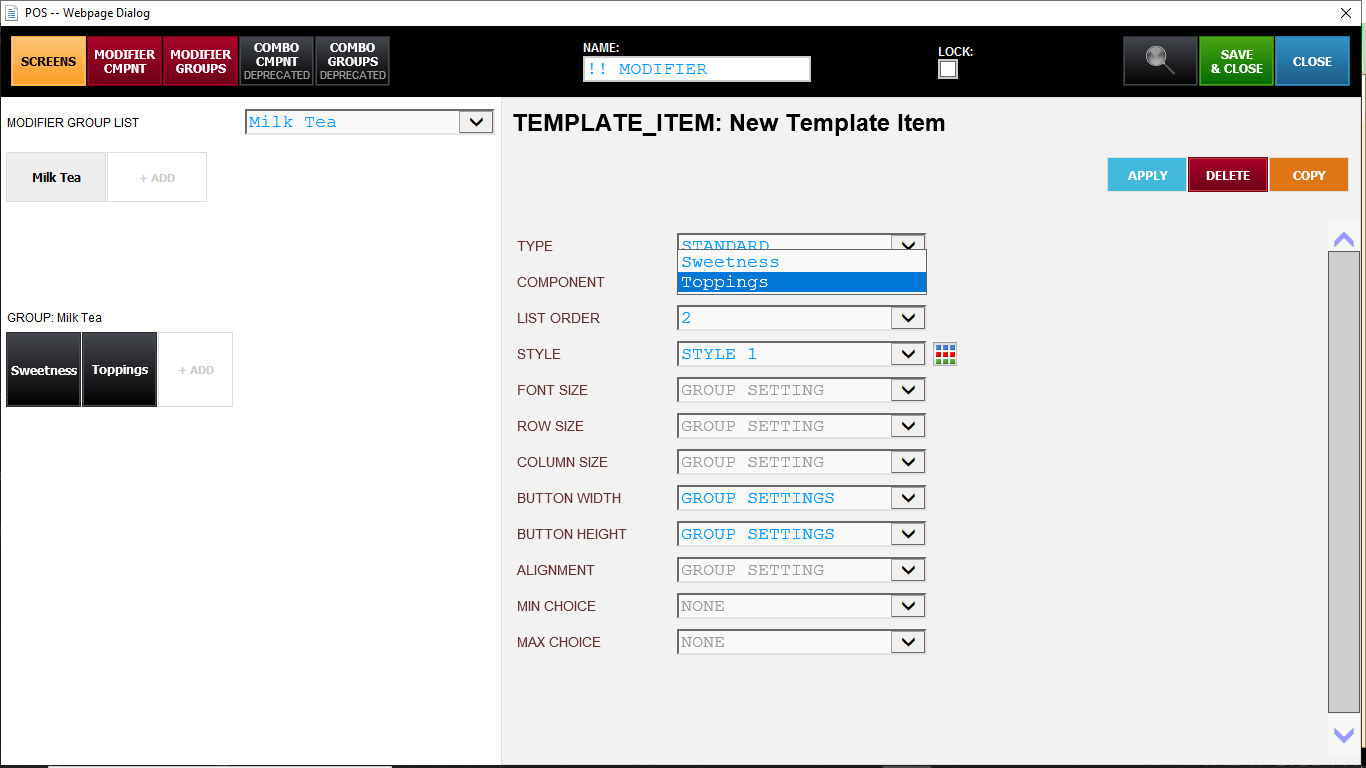Open the MODIFIER GROUPS tab
The height and width of the screenshot is (768, 1366).
click(201, 61)
